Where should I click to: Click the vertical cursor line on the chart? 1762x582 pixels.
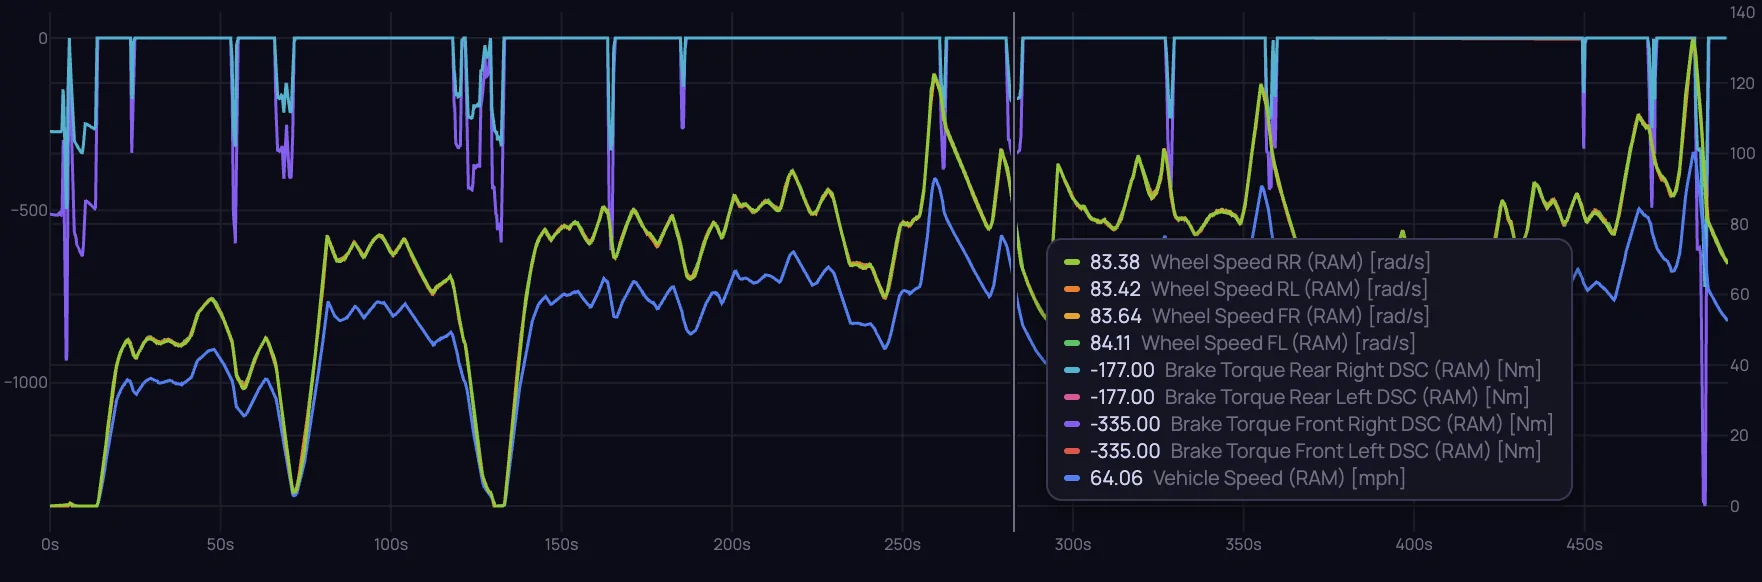[x=1014, y=272]
